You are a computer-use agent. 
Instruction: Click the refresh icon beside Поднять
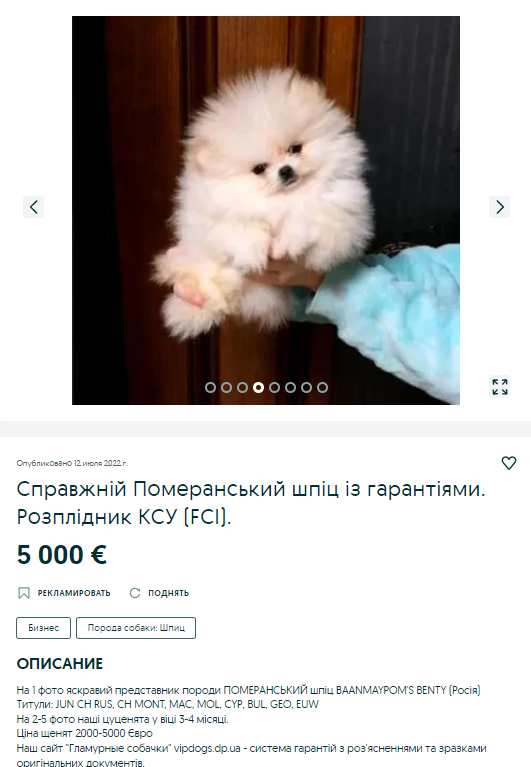(x=134, y=593)
